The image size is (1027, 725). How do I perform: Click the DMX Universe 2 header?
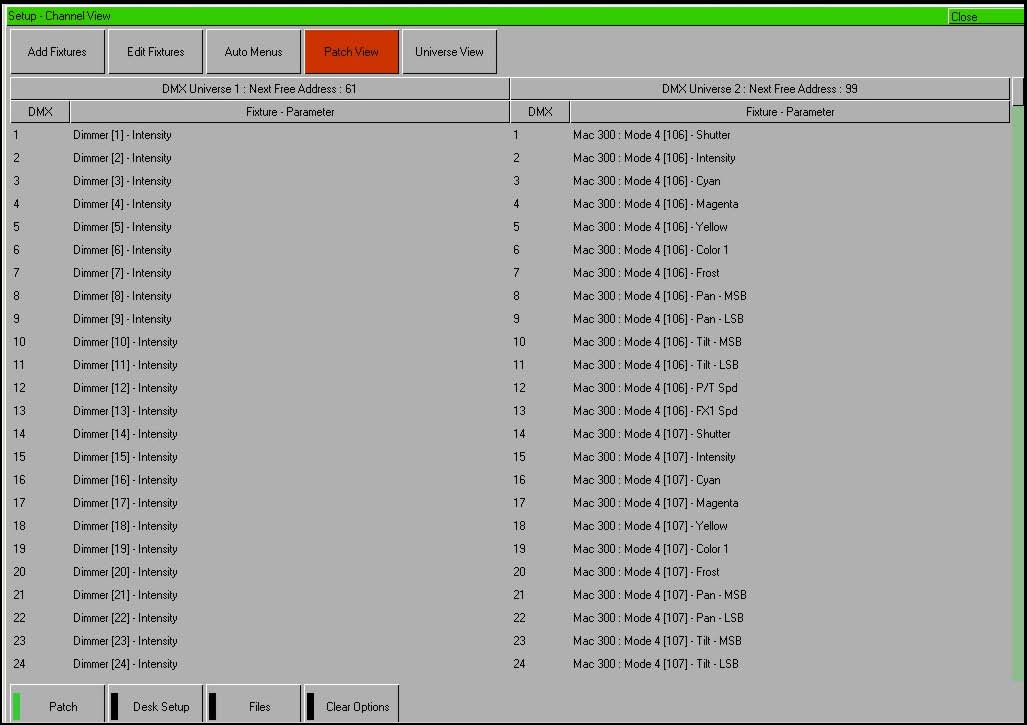(760, 88)
